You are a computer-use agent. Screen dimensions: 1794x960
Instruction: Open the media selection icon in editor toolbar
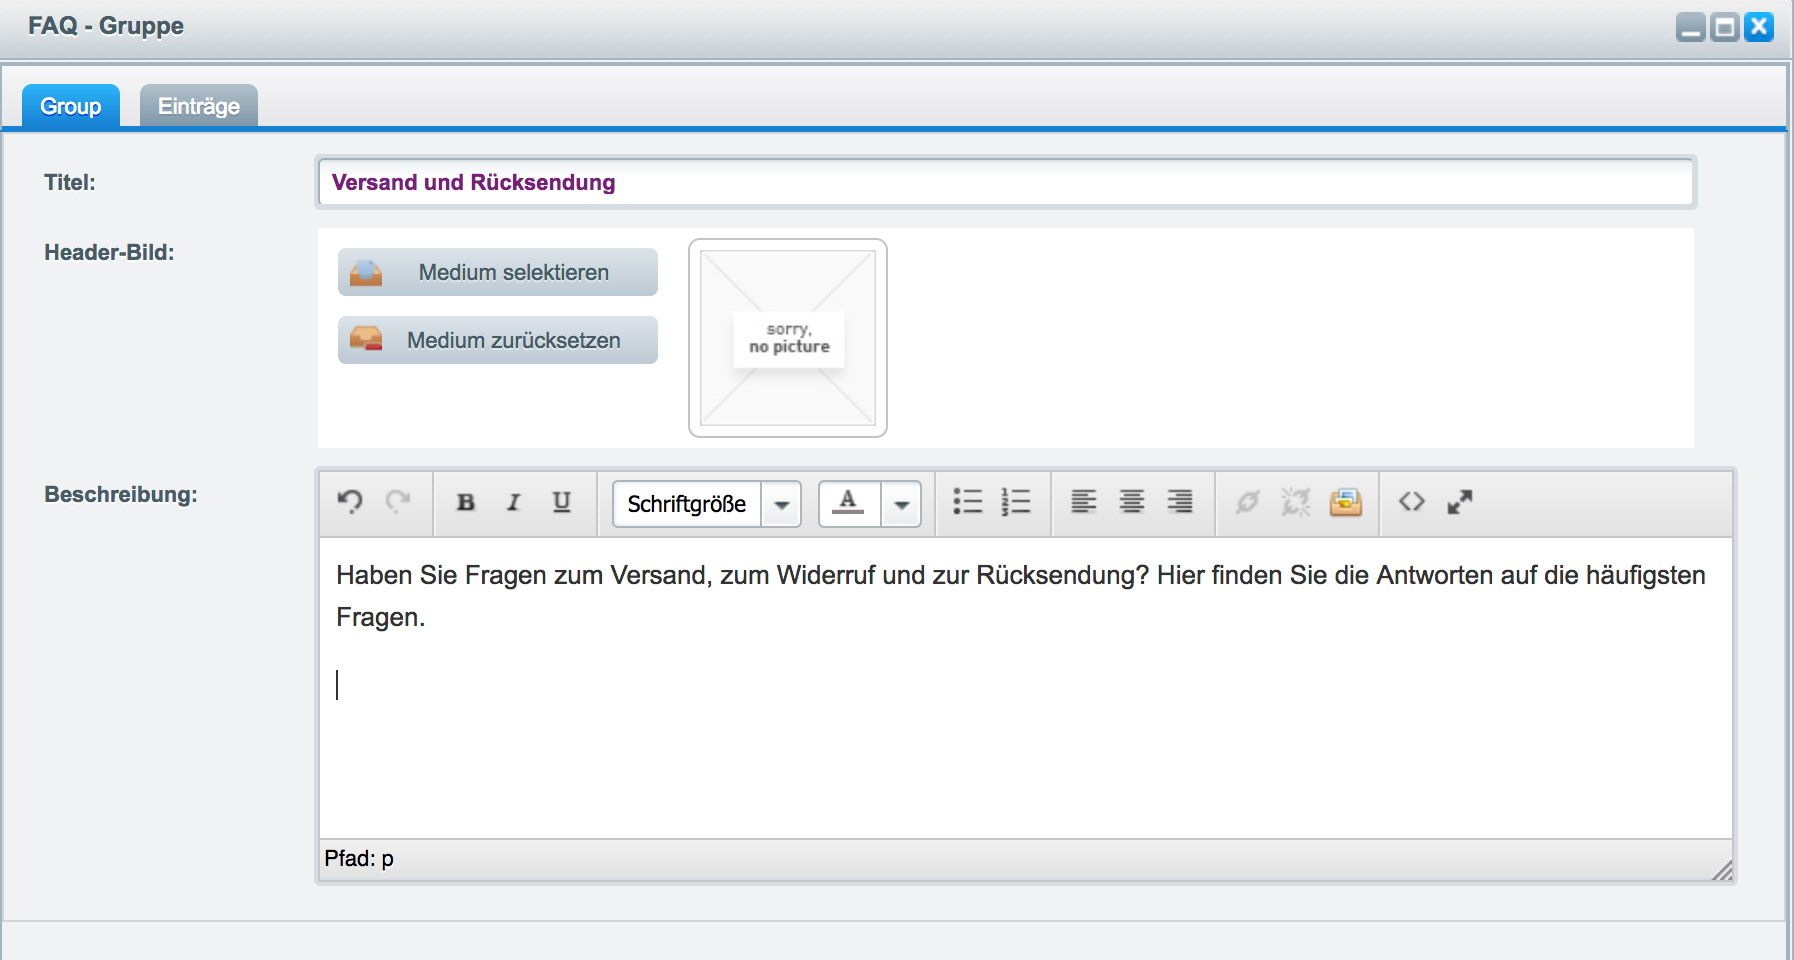tap(1346, 502)
